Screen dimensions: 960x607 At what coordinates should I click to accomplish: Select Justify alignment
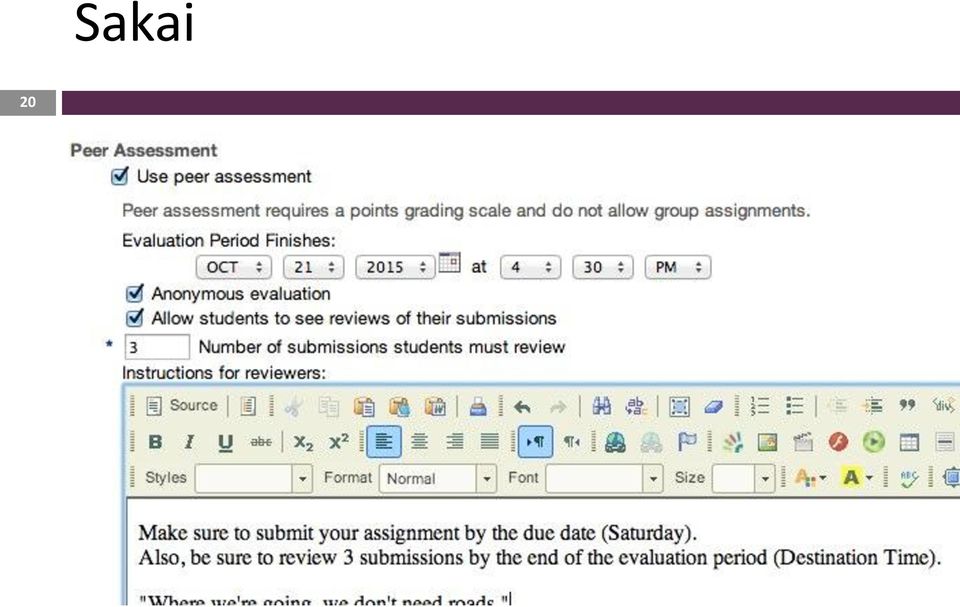[x=490, y=442]
